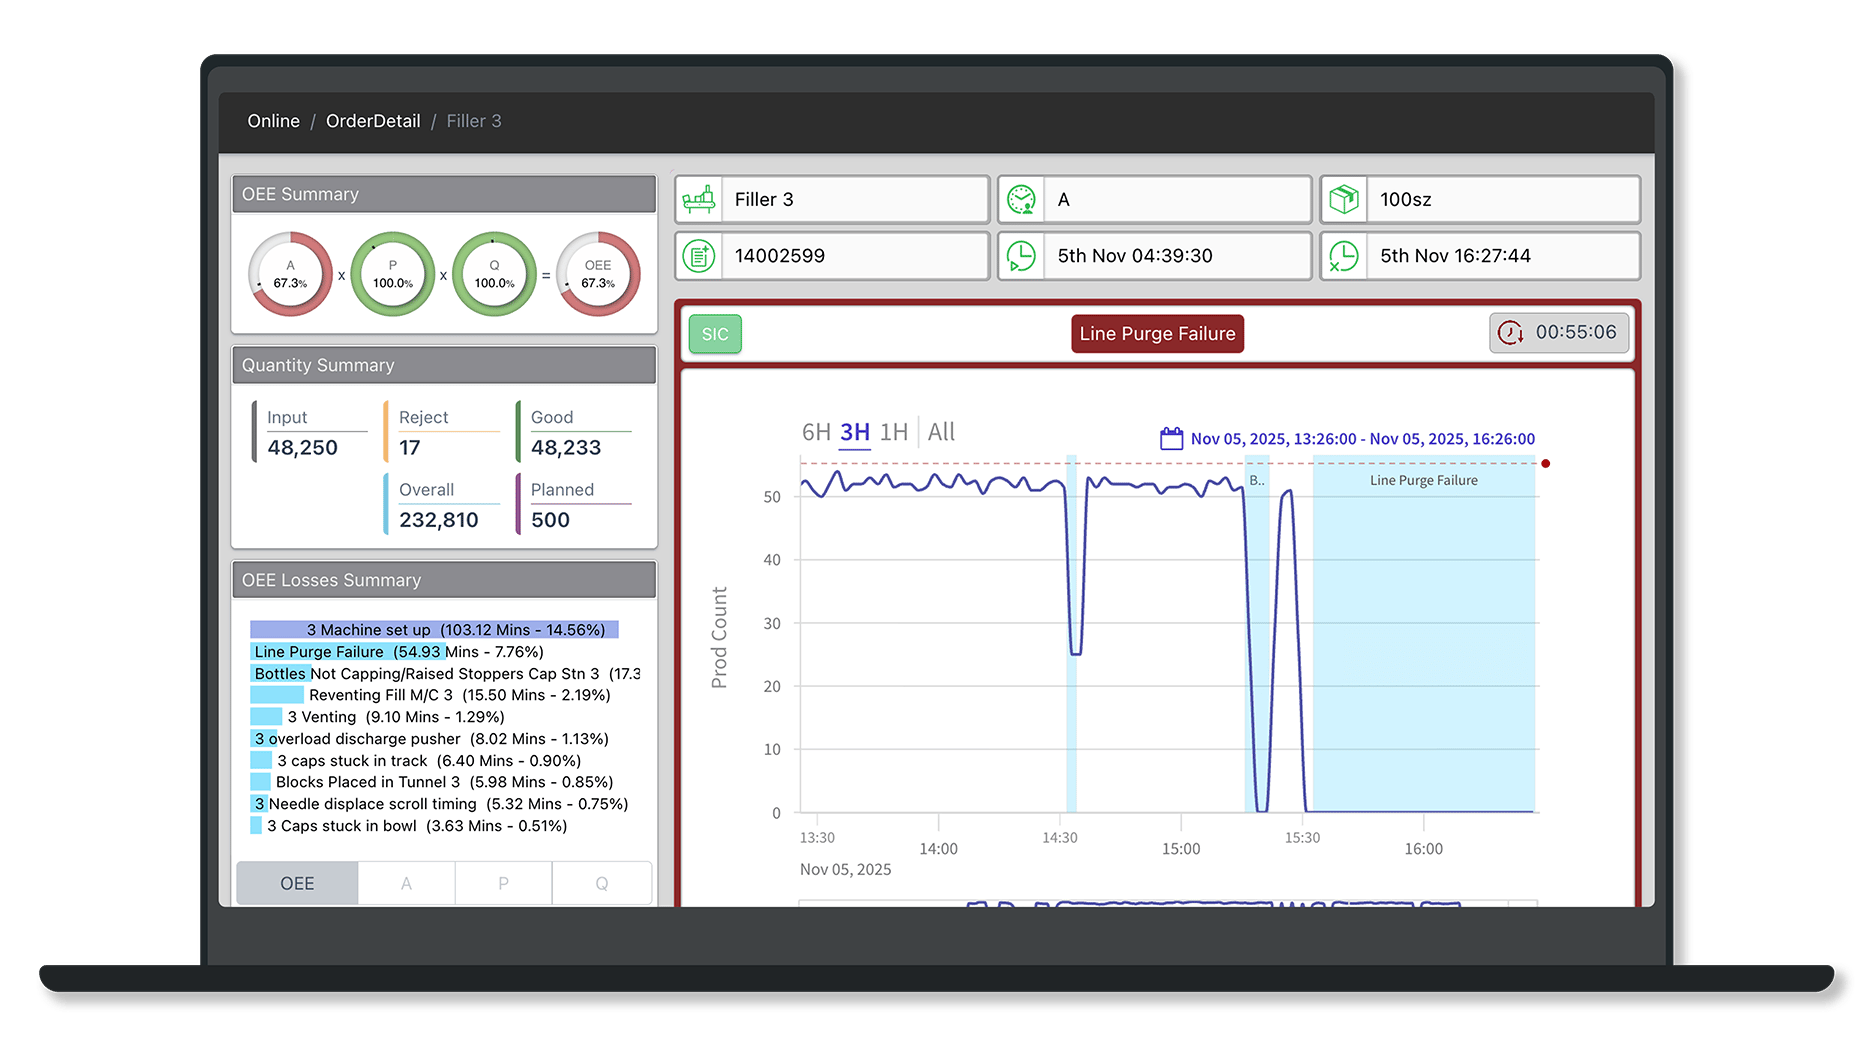Click the Filler 3 machine icon

699,200
